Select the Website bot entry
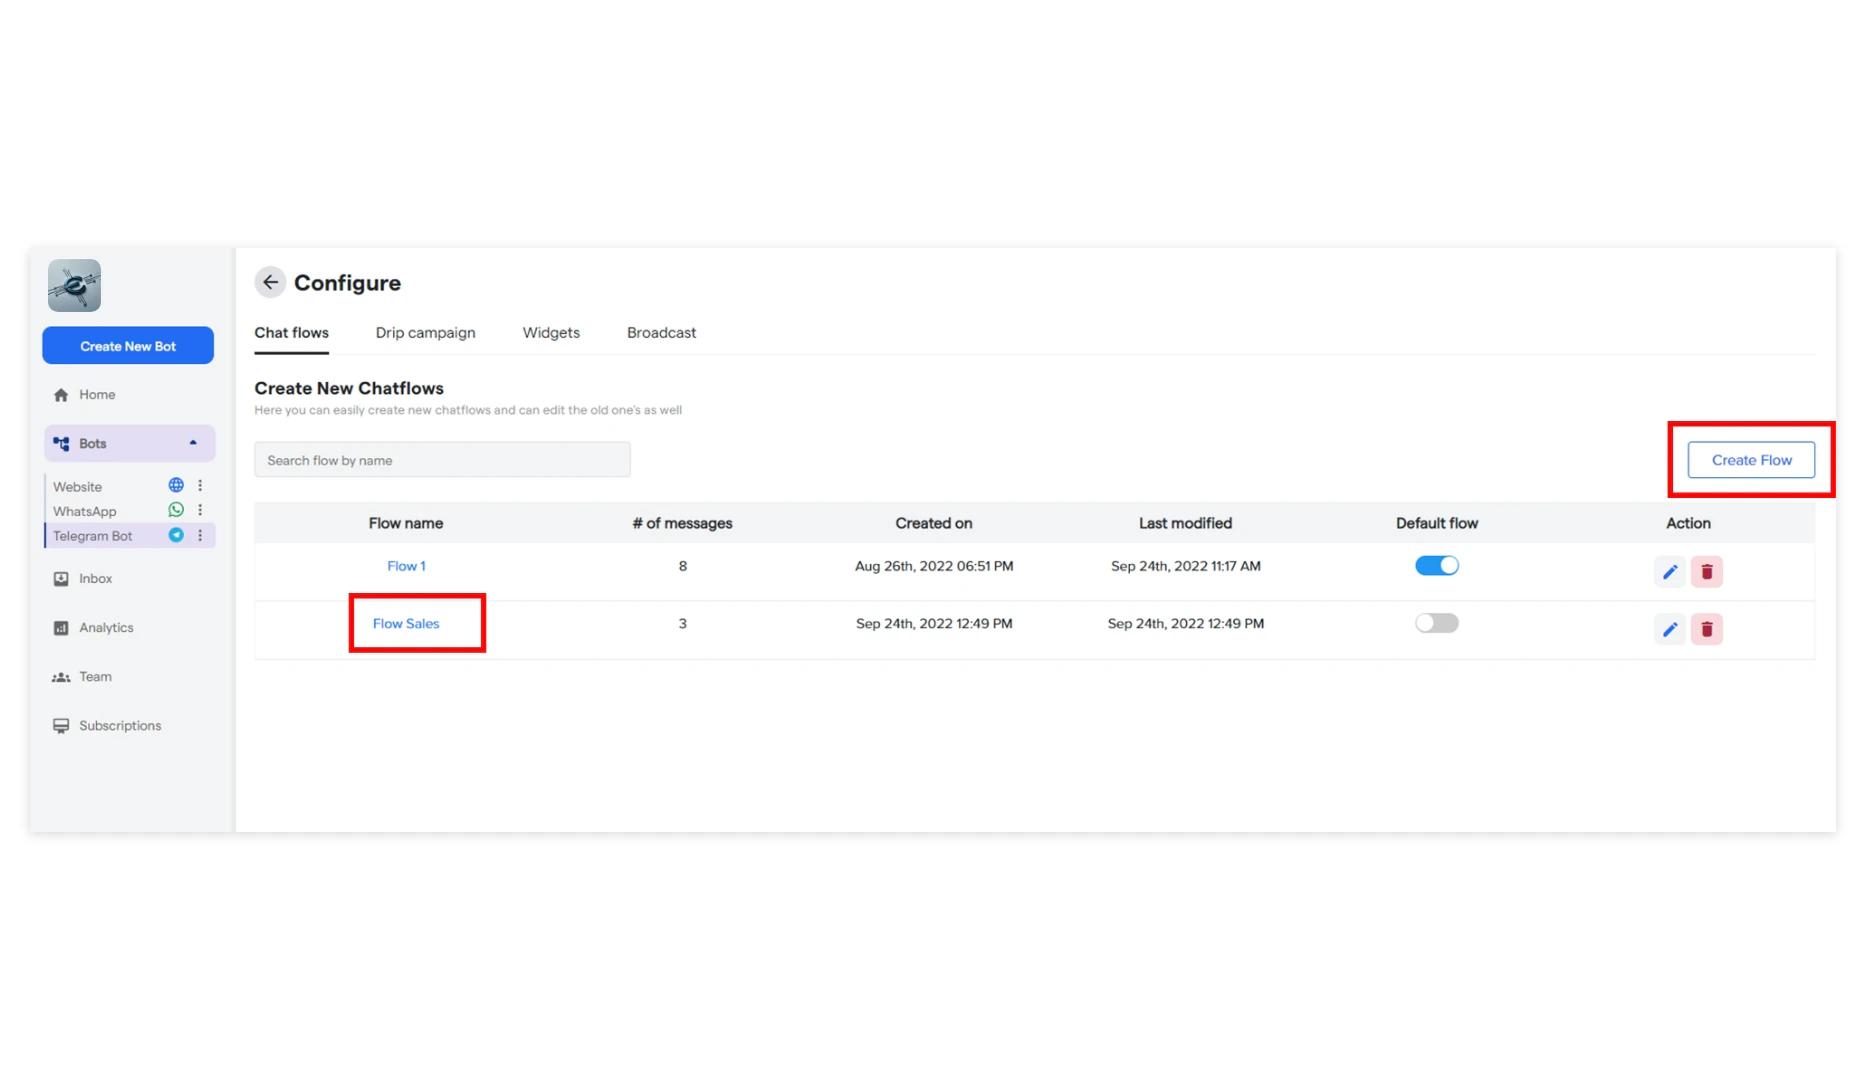 (77, 487)
